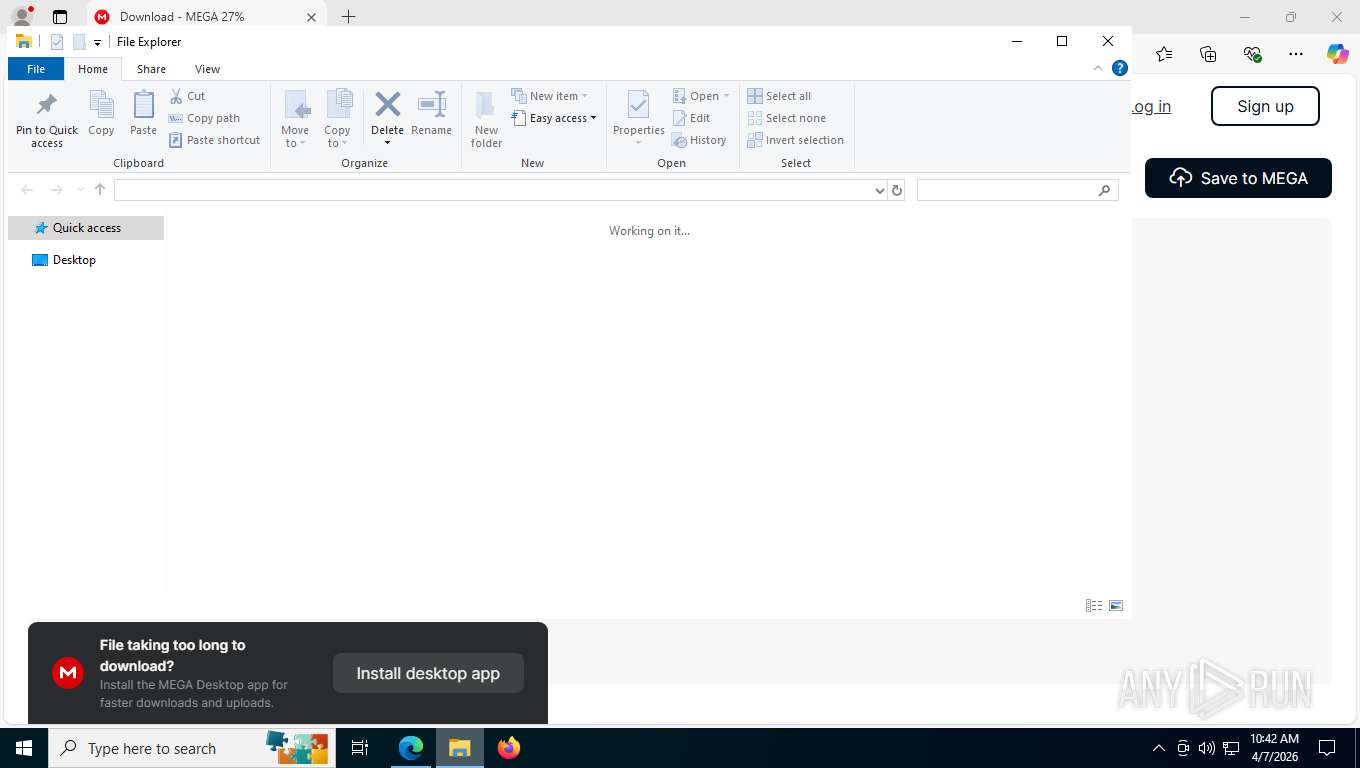Open the Easy access dropdown
The image size is (1360, 768).
pyautogui.click(x=553, y=118)
